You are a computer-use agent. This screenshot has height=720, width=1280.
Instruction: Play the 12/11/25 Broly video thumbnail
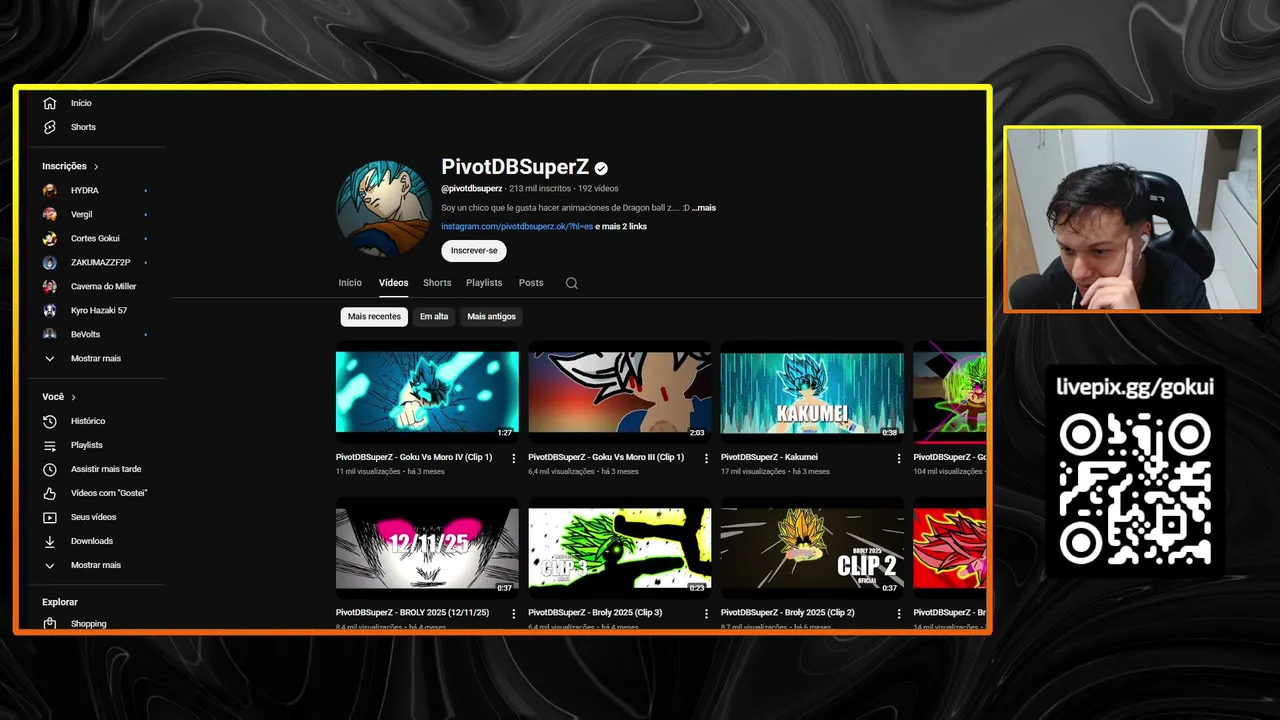coord(427,547)
